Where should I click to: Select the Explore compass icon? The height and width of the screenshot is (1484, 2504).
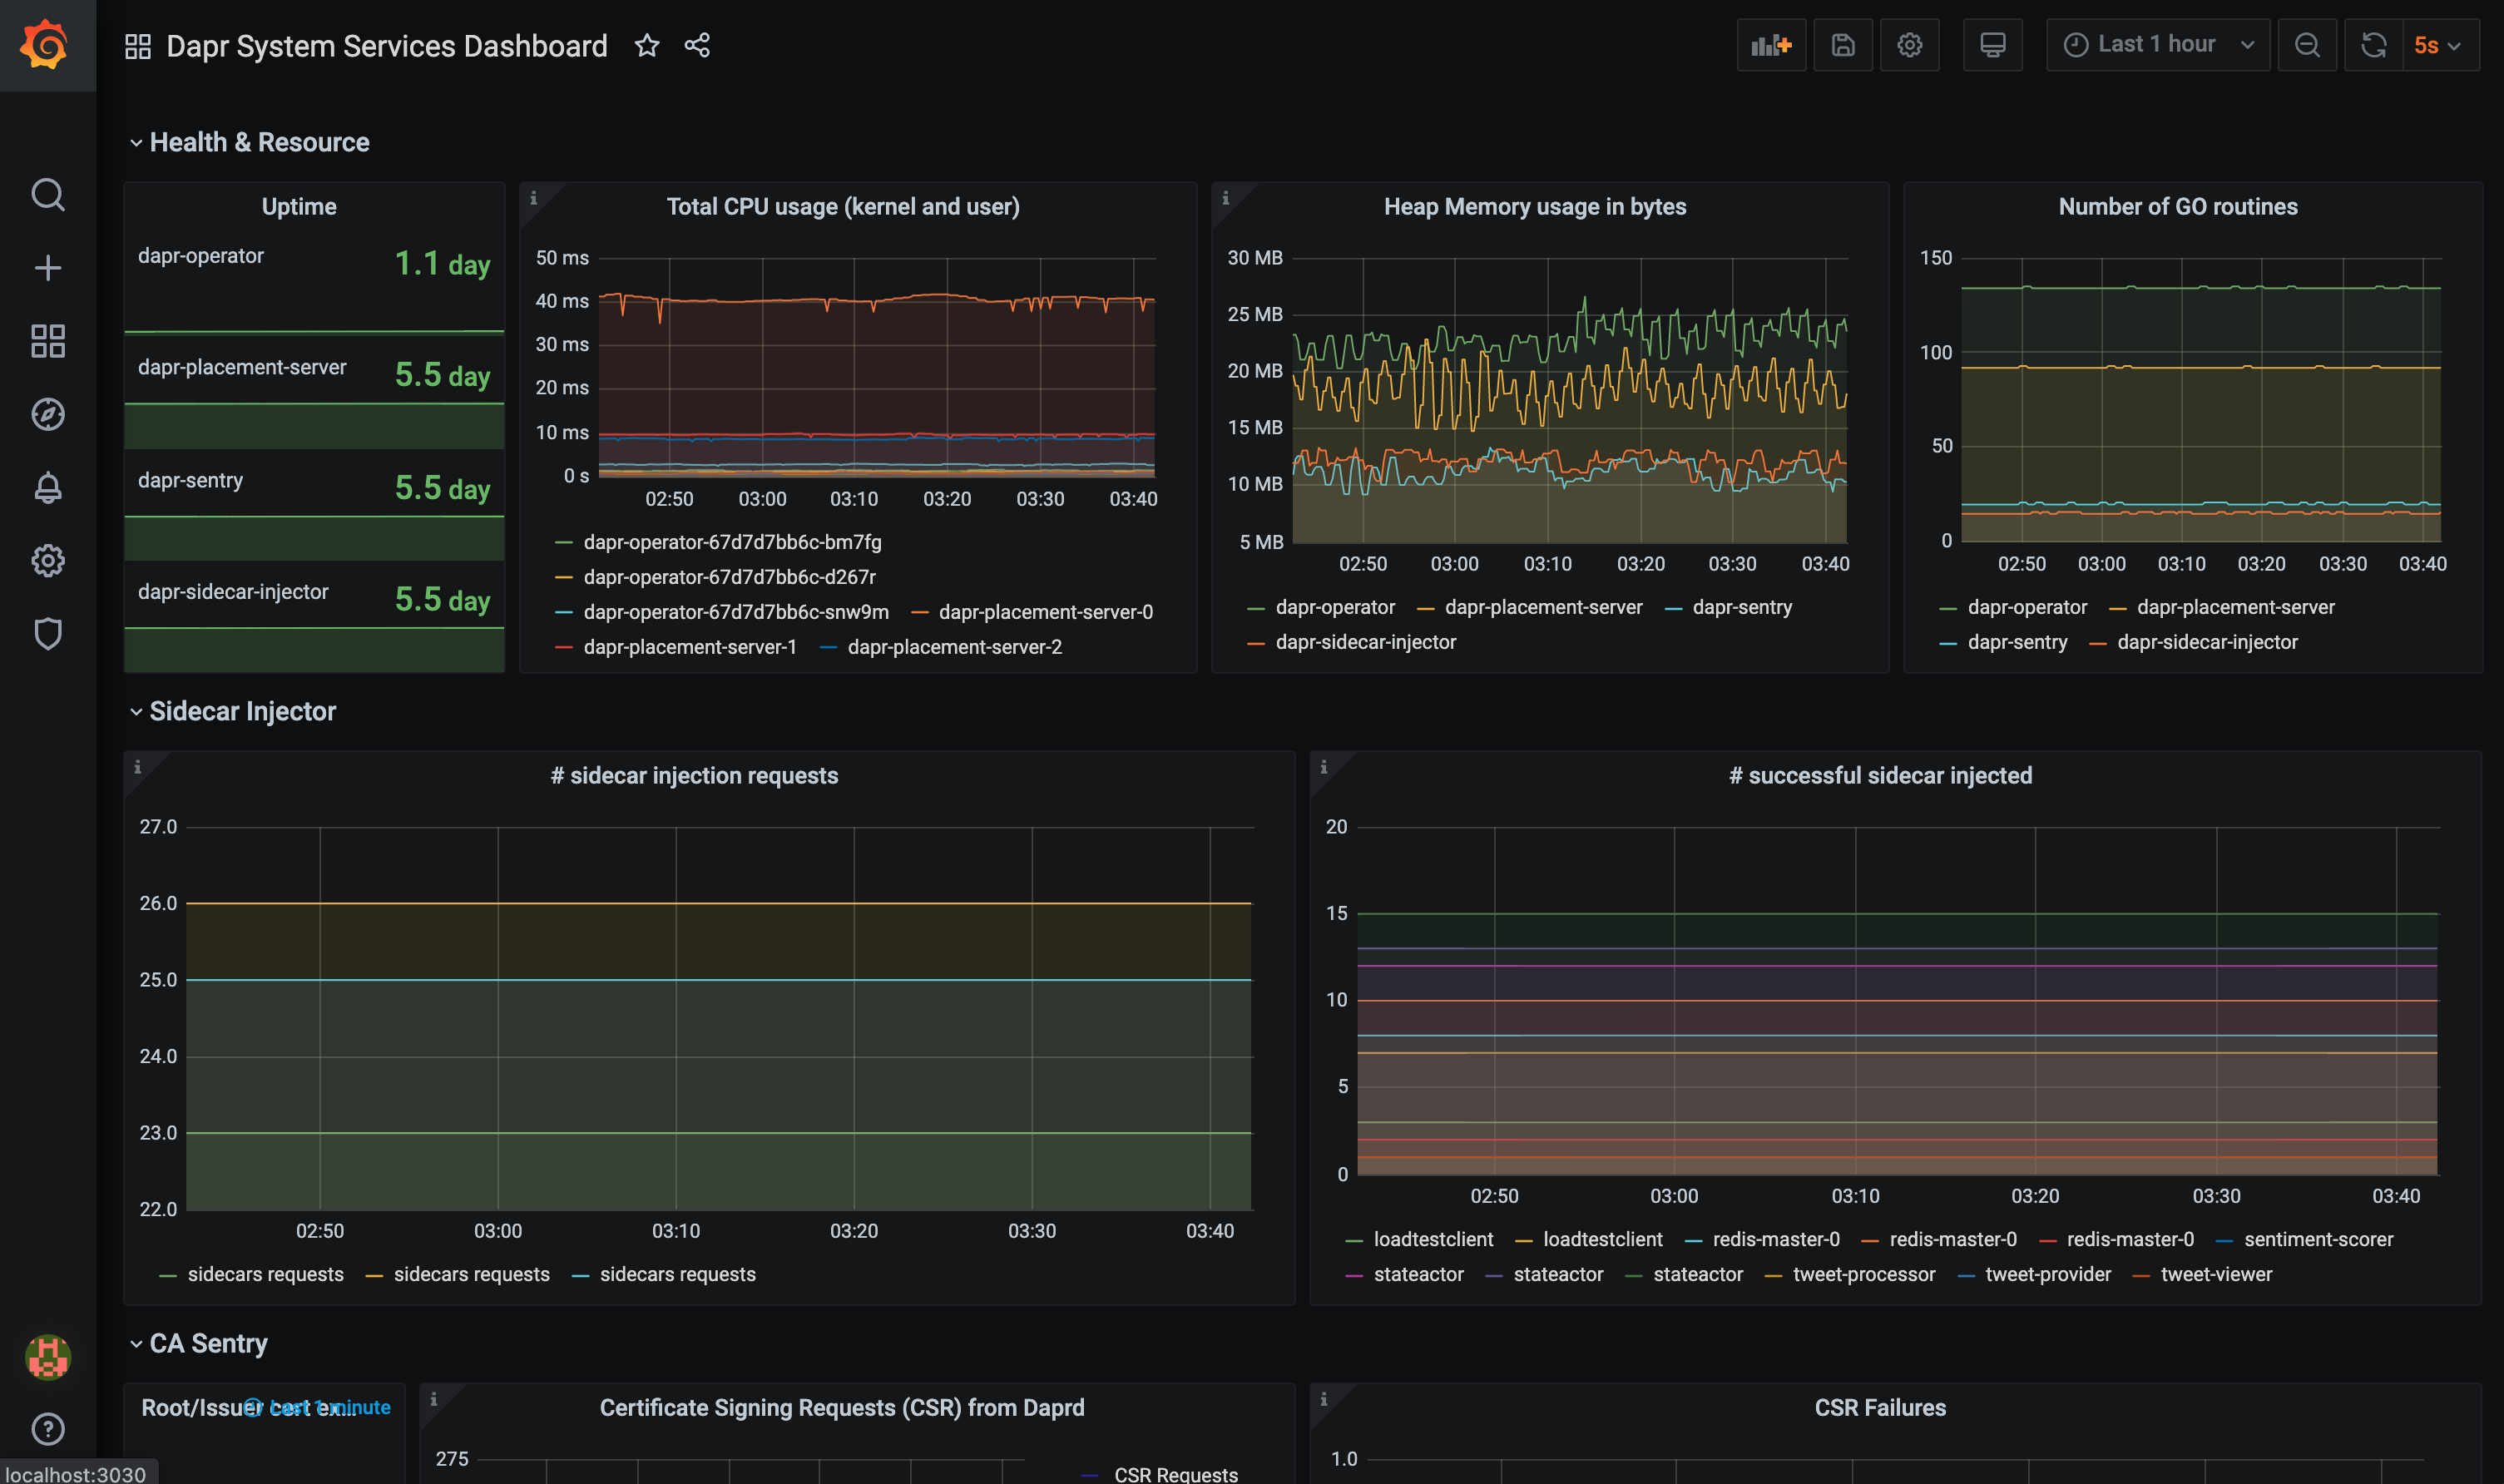47,414
